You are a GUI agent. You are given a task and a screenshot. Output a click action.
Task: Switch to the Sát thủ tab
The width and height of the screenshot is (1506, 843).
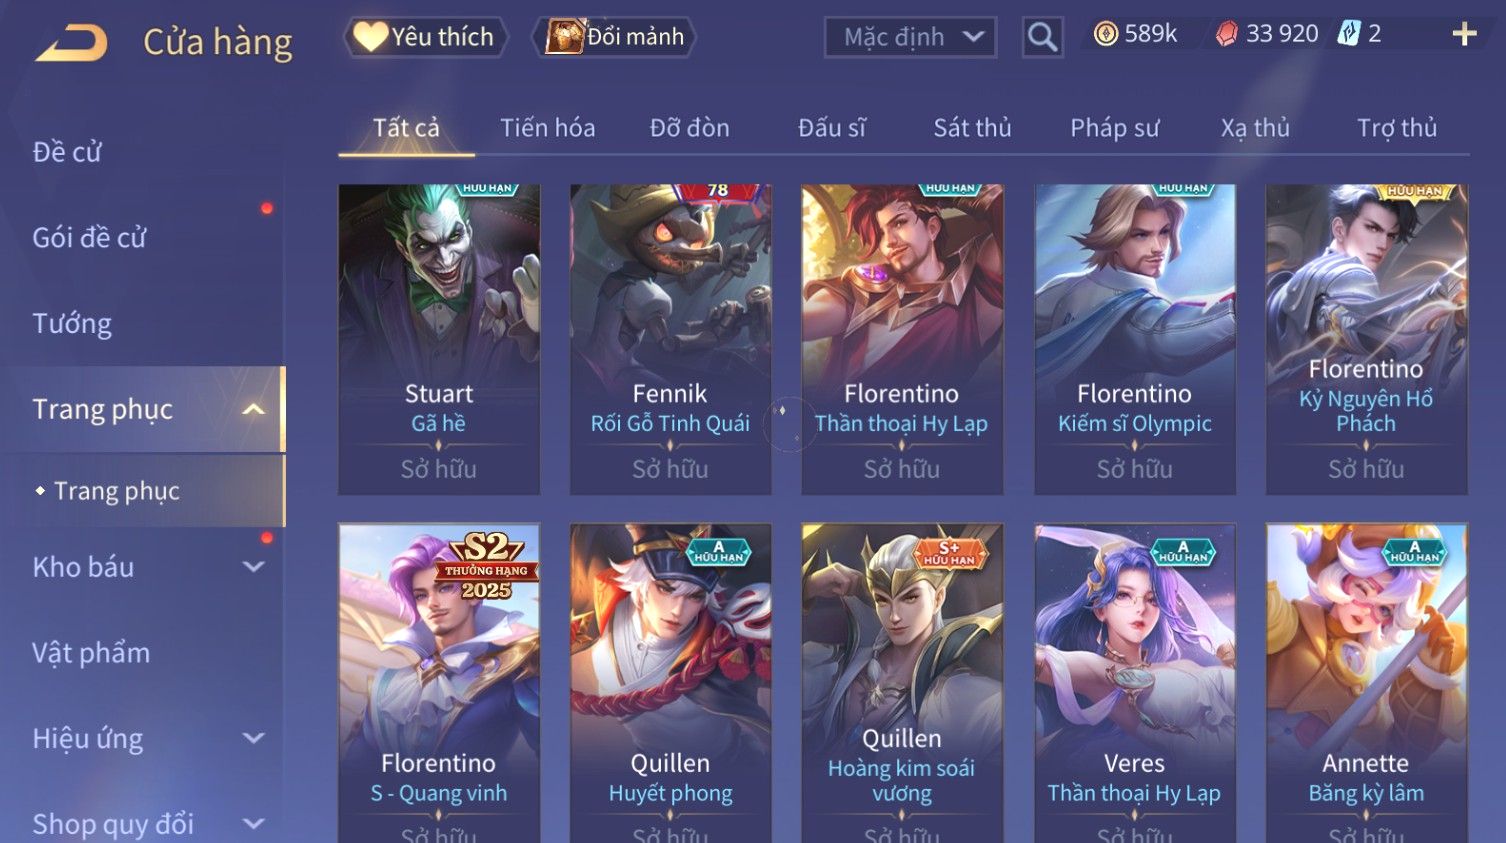(972, 128)
